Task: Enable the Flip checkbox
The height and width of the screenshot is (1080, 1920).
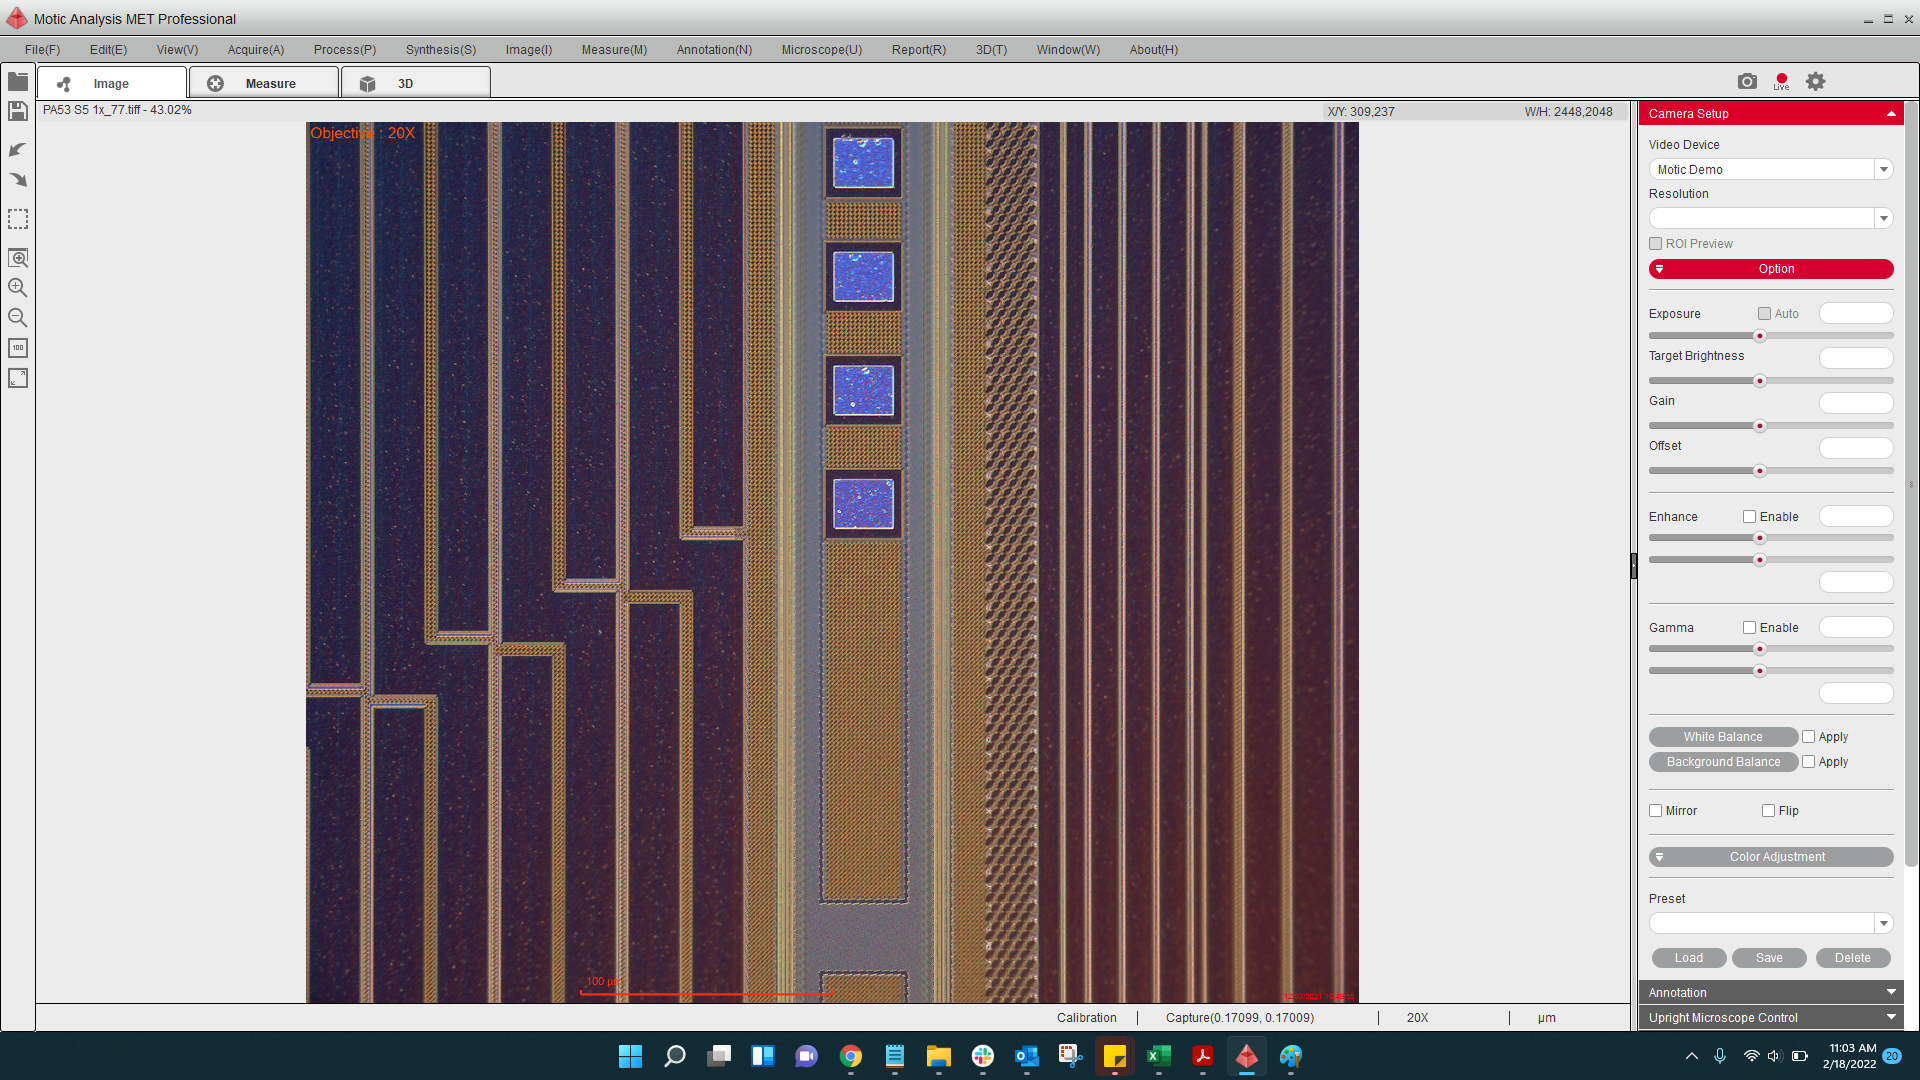Action: (1769, 811)
